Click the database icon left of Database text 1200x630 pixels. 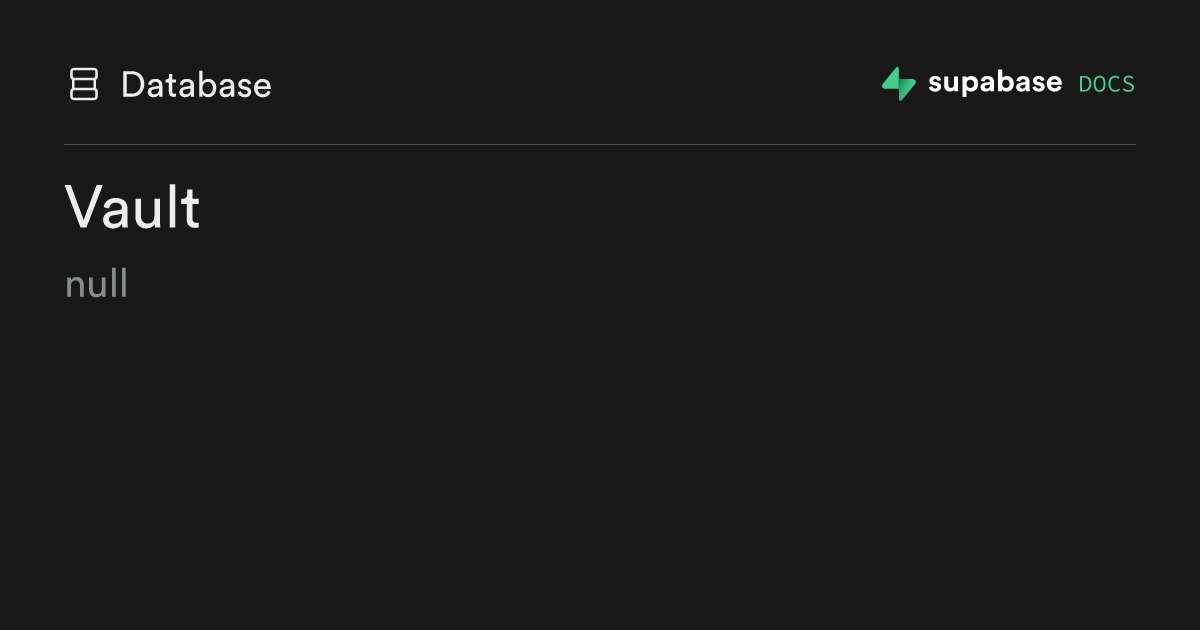[x=84, y=84]
